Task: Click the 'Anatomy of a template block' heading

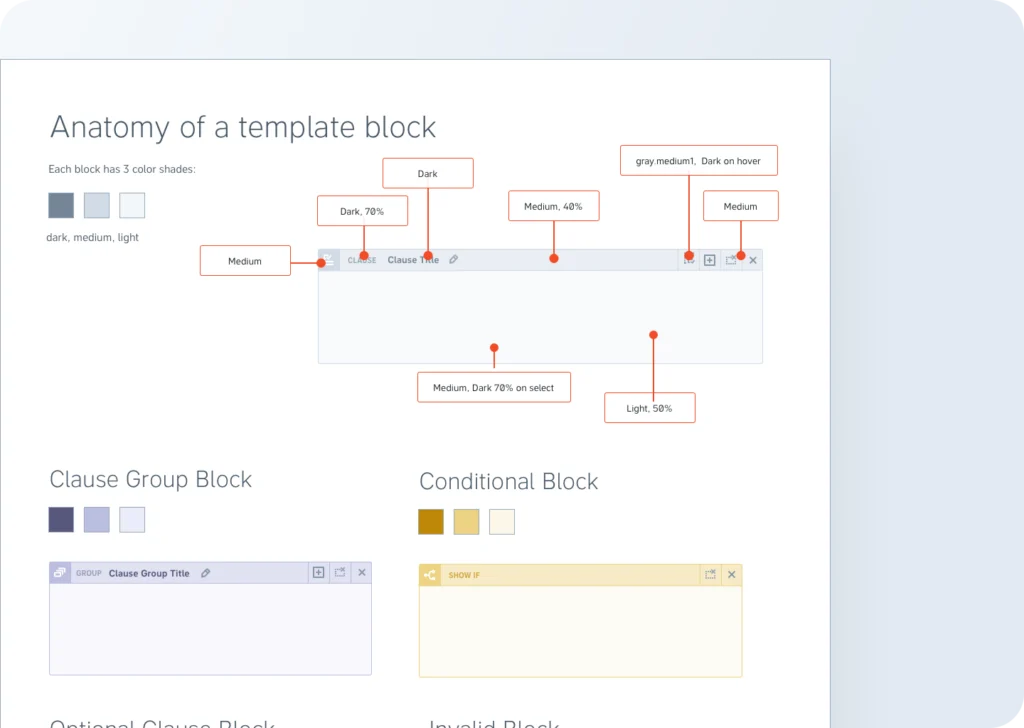Action: tap(243, 127)
